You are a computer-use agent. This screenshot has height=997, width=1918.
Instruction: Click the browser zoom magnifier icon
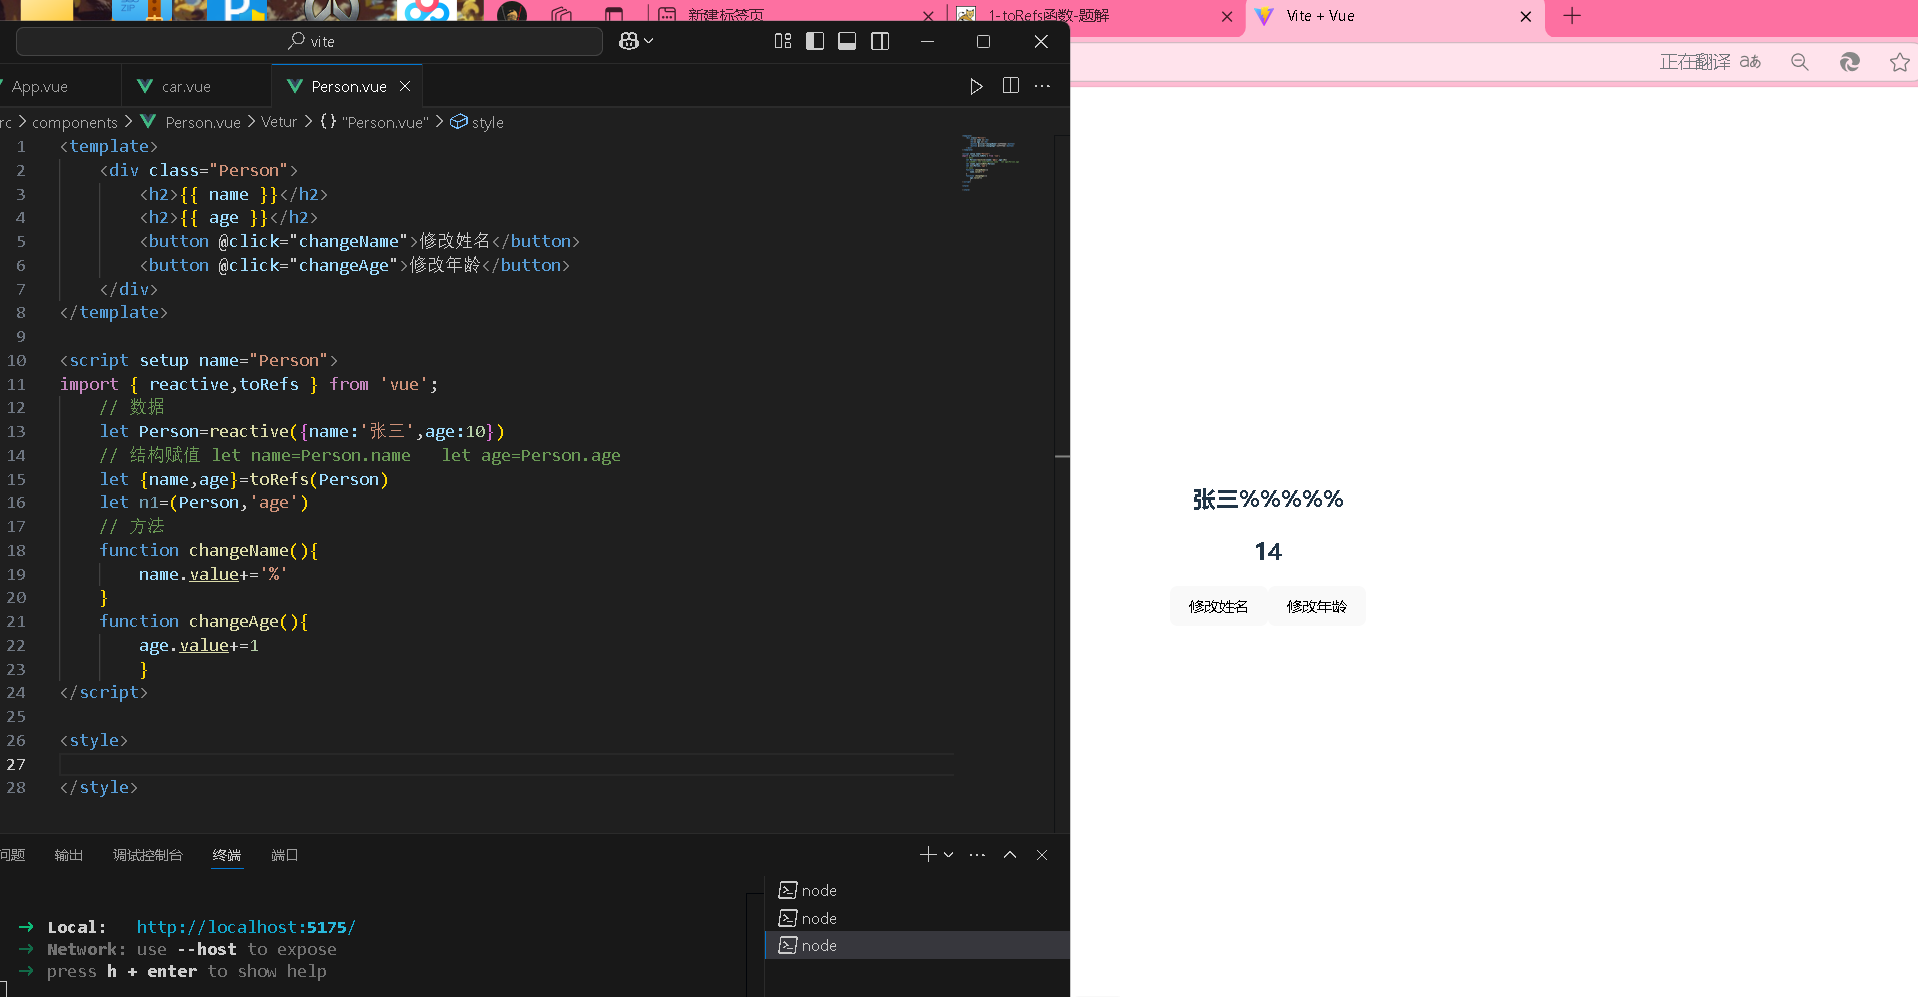click(1800, 62)
